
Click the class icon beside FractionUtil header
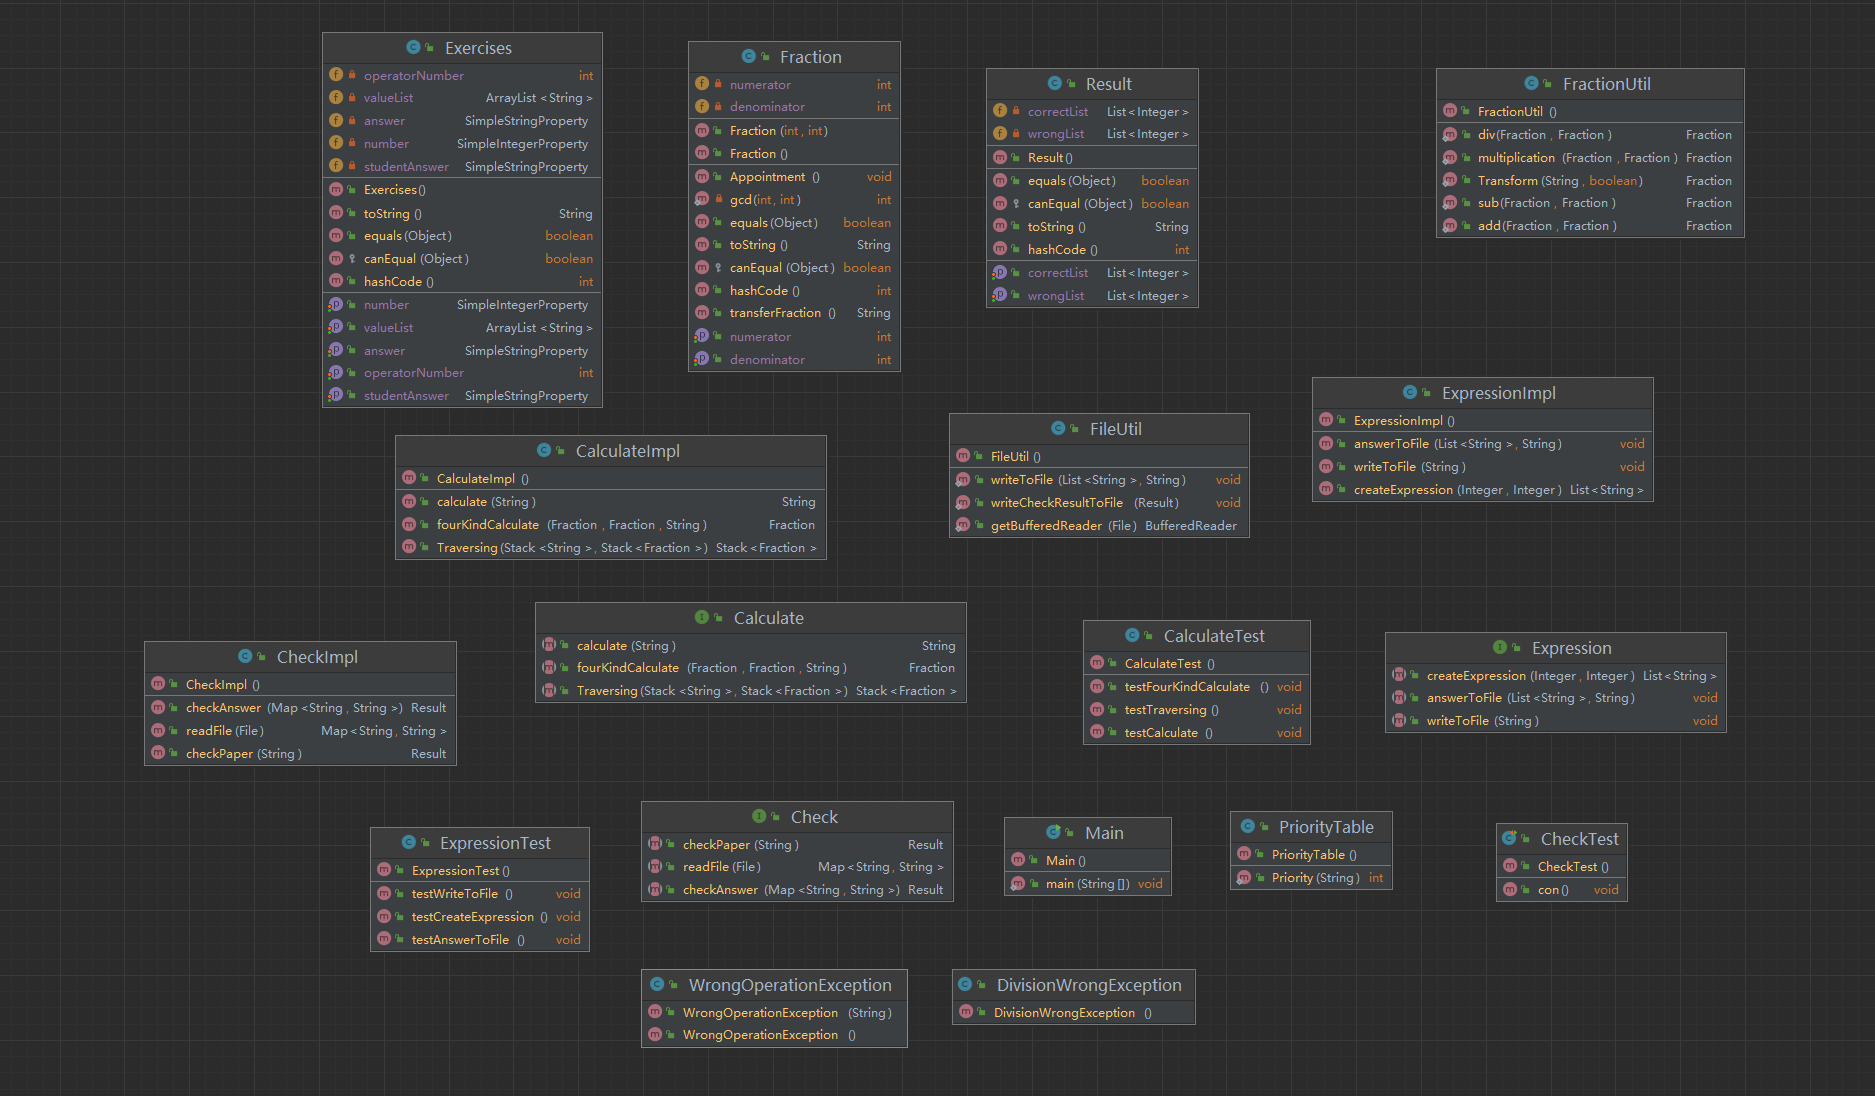pyautogui.click(x=1531, y=84)
